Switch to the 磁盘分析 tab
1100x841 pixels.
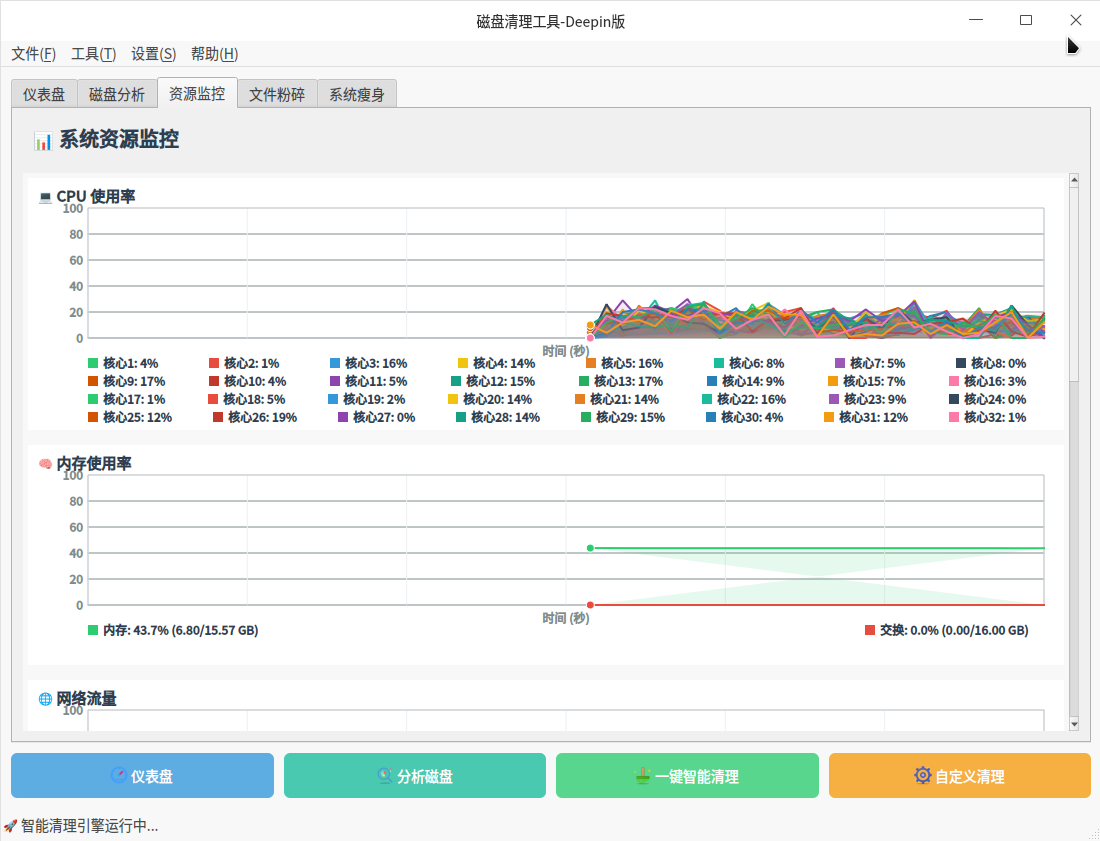[117, 95]
